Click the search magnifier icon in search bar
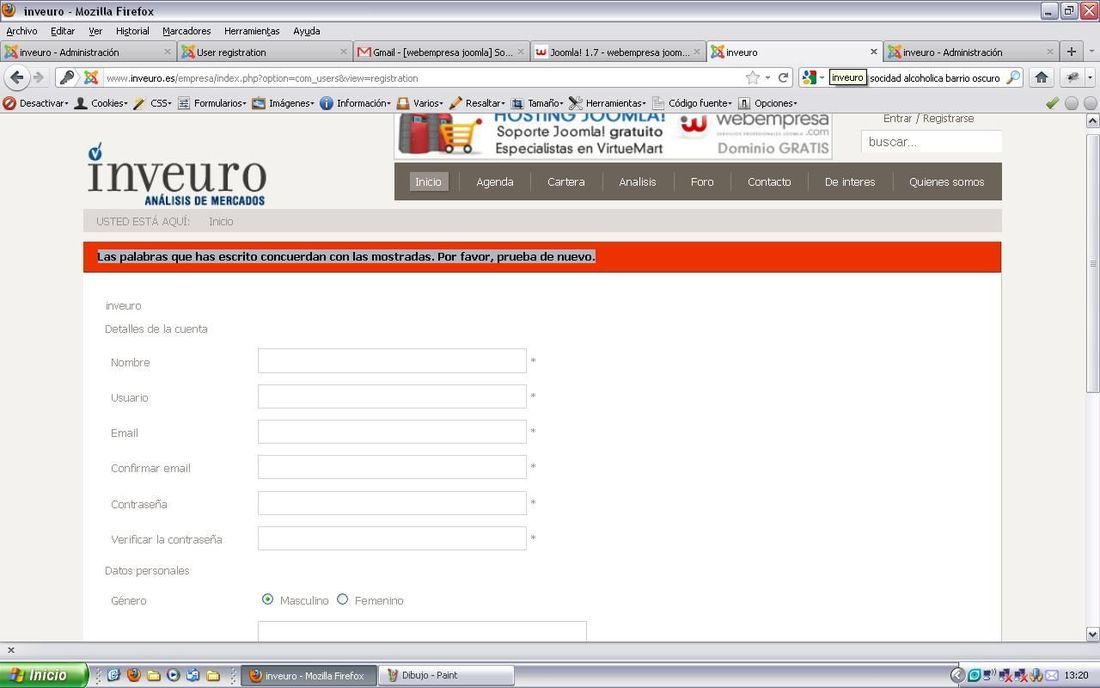Viewport: 1100px width, 688px height. pos(1013,78)
